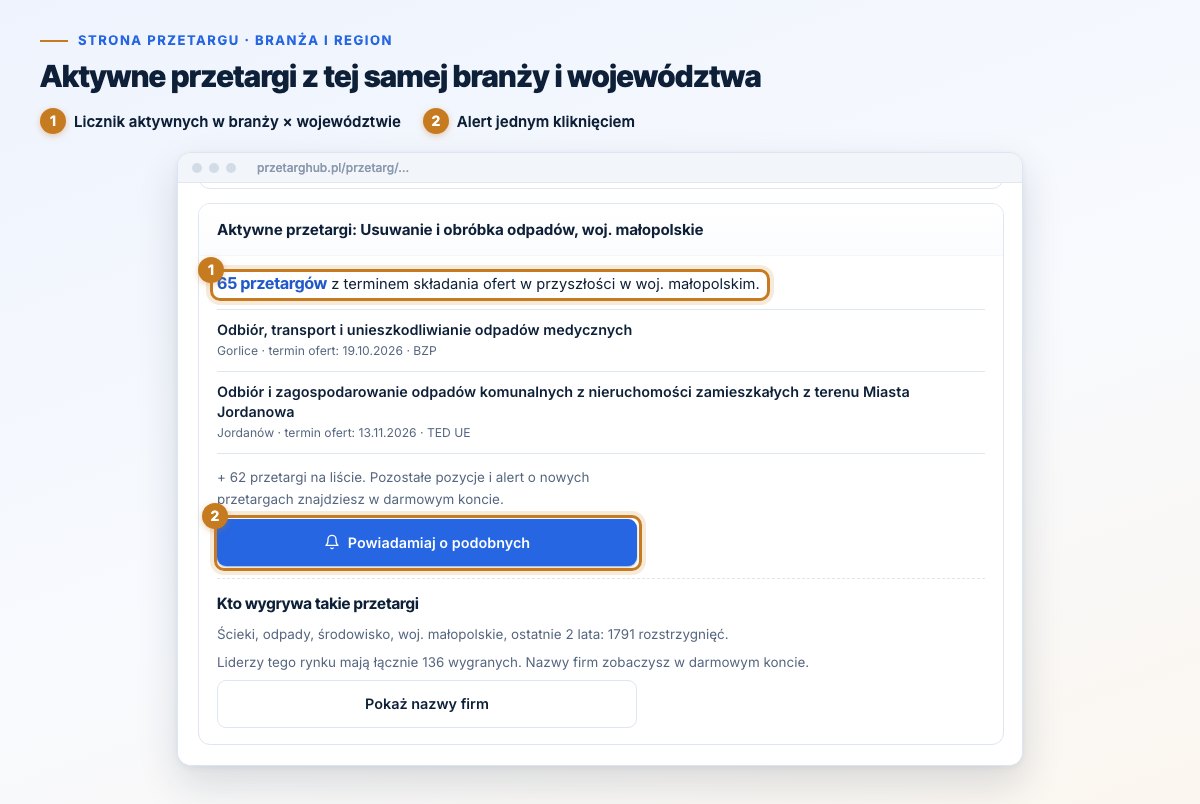
Task: Click the legend label 'Alert jednym kliknięciem'
Action: 545,122
